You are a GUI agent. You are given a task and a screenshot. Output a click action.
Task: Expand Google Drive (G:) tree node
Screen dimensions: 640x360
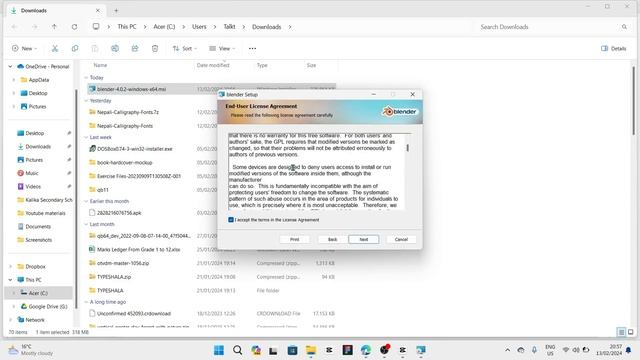tap(13, 307)
